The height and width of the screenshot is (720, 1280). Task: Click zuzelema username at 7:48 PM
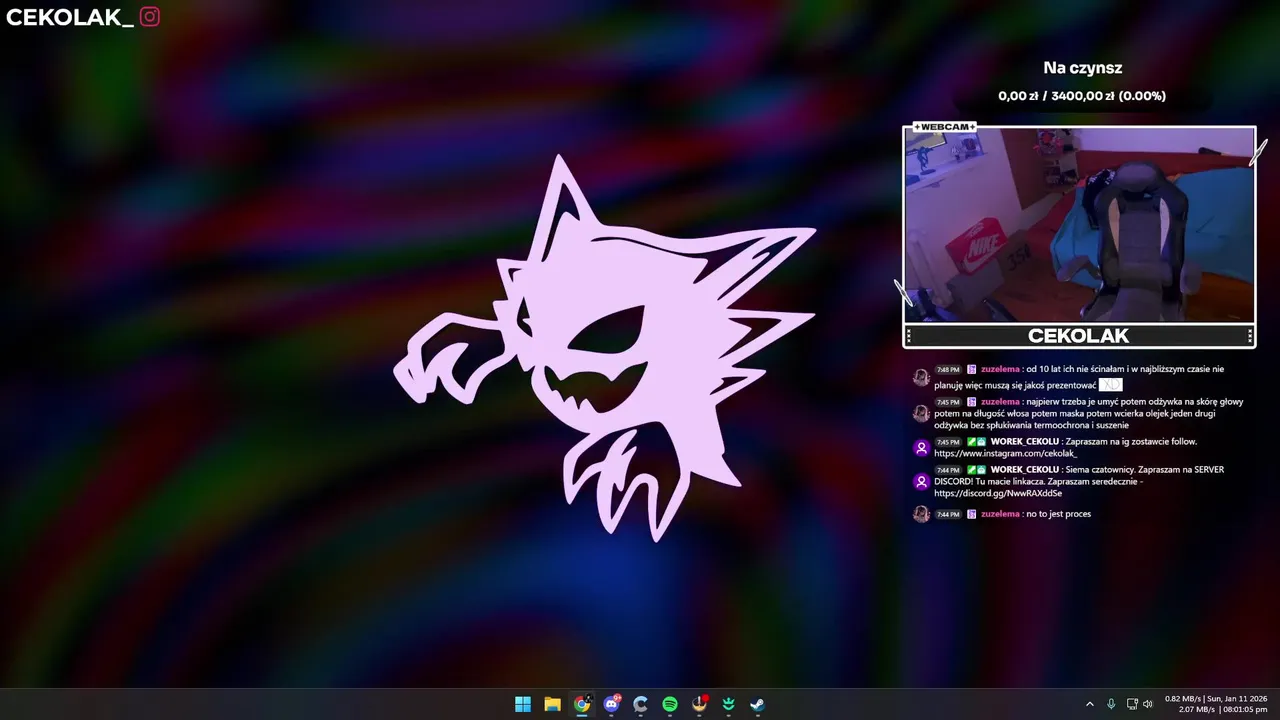pyautogui.click(x=1000, y=369)
